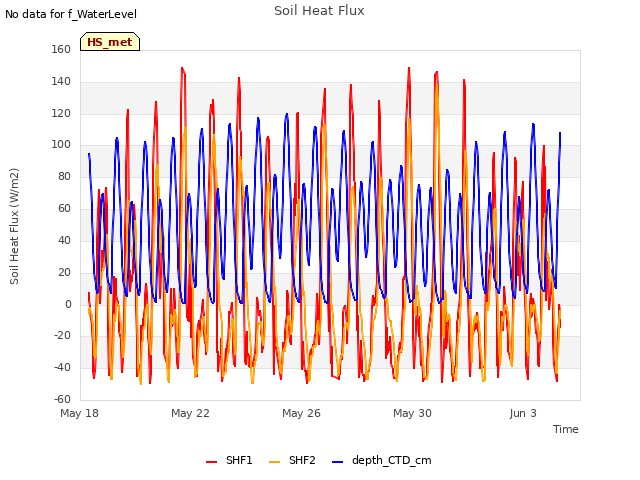
Task: Select the SHF2 legend label
Action: coord(302,460)
